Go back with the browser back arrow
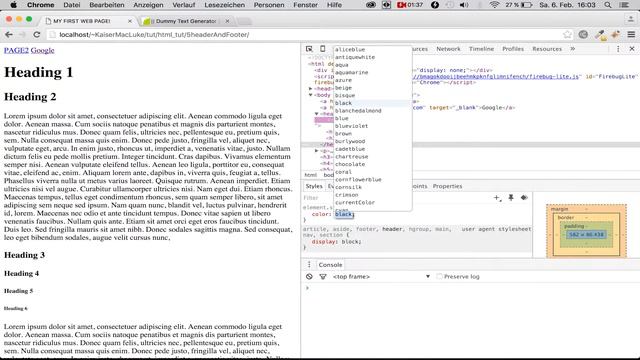Viewport: 640px width, 360px height. click(9, 35)
